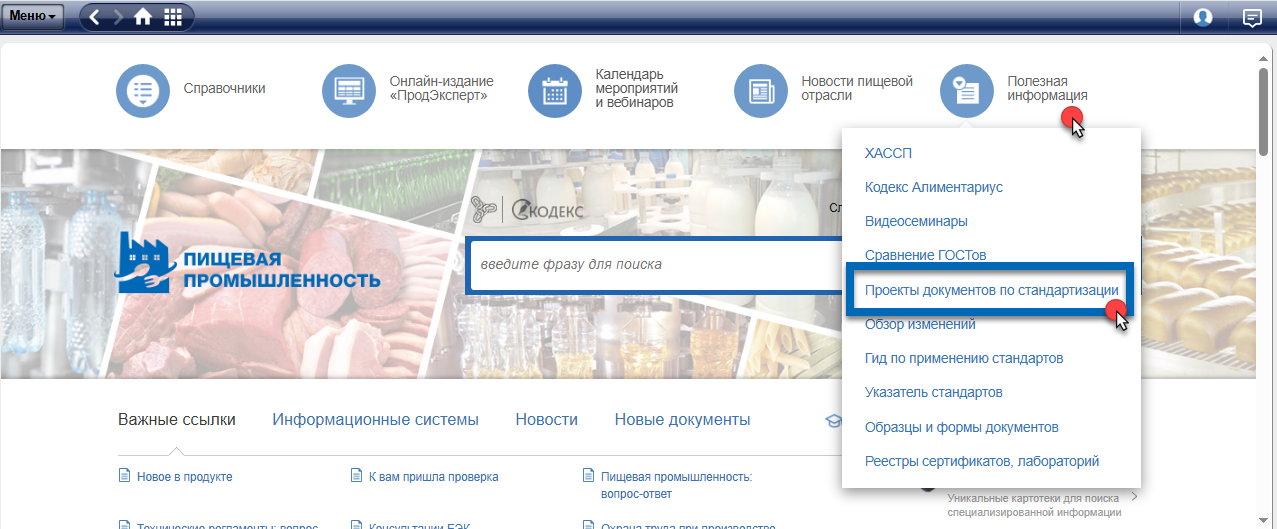Click the events calendar icon
The image size is (1277, 529).
pyautogui.click(x=555, y=90)
